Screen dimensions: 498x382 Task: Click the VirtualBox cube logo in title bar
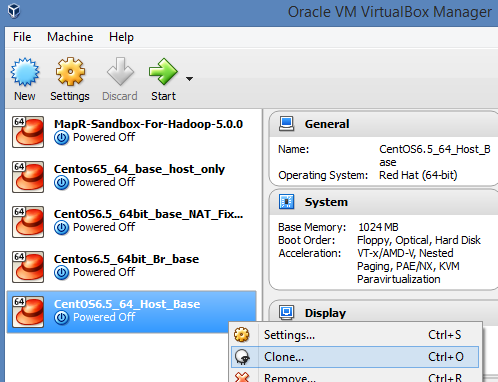tap(14, 10)
